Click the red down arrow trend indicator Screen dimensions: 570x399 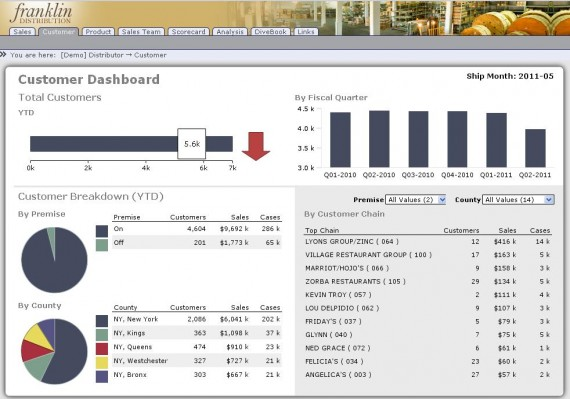tap(256, 146)
